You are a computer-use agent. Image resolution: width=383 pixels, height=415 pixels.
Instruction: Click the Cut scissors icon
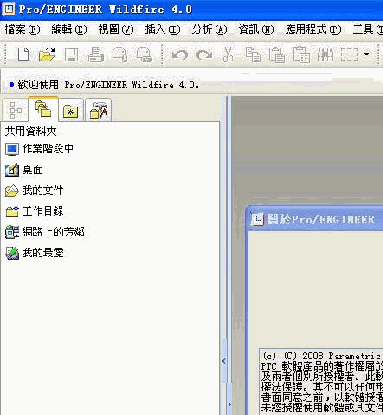click(228, 55)
